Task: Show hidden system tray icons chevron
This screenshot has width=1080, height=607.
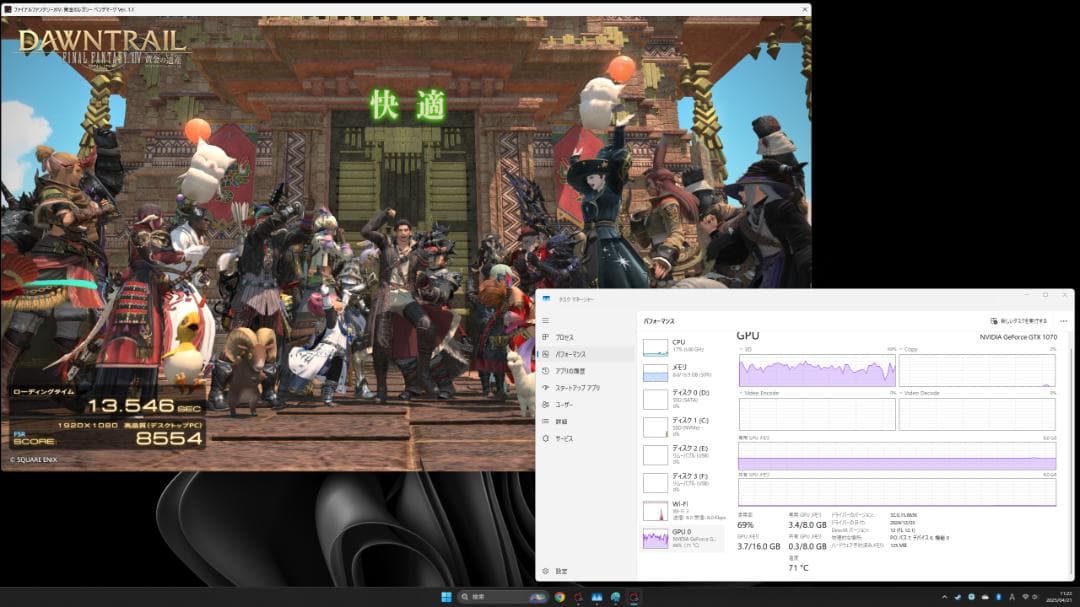Action: coord(943,597)
